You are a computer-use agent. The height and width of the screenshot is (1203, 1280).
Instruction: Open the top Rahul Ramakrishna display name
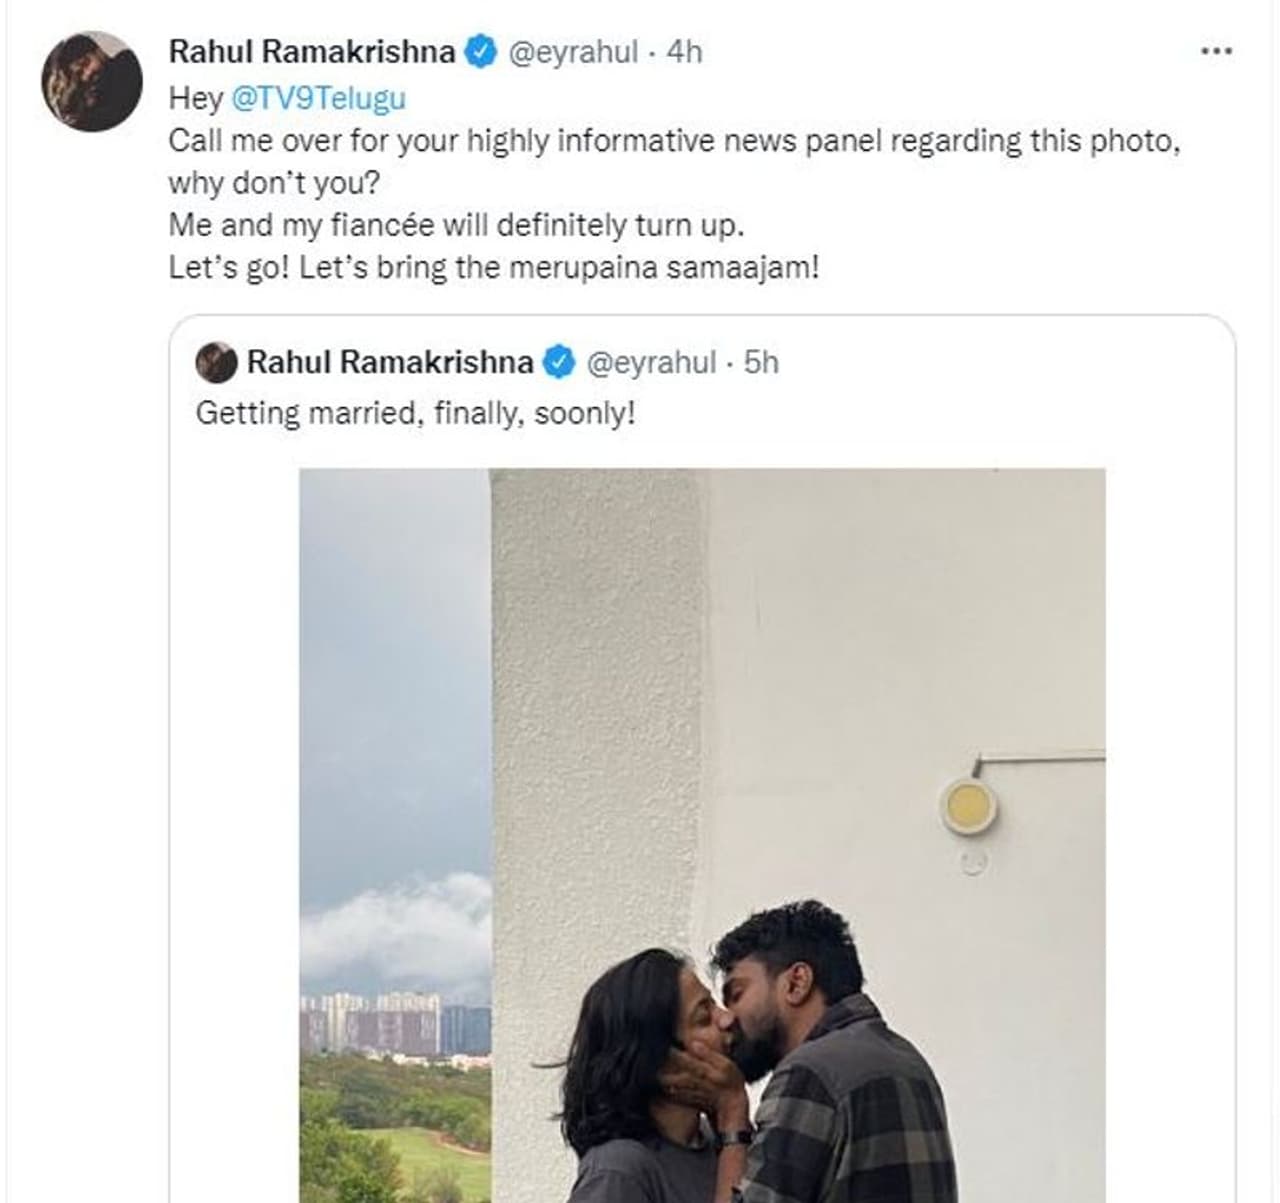click(312, 51)
